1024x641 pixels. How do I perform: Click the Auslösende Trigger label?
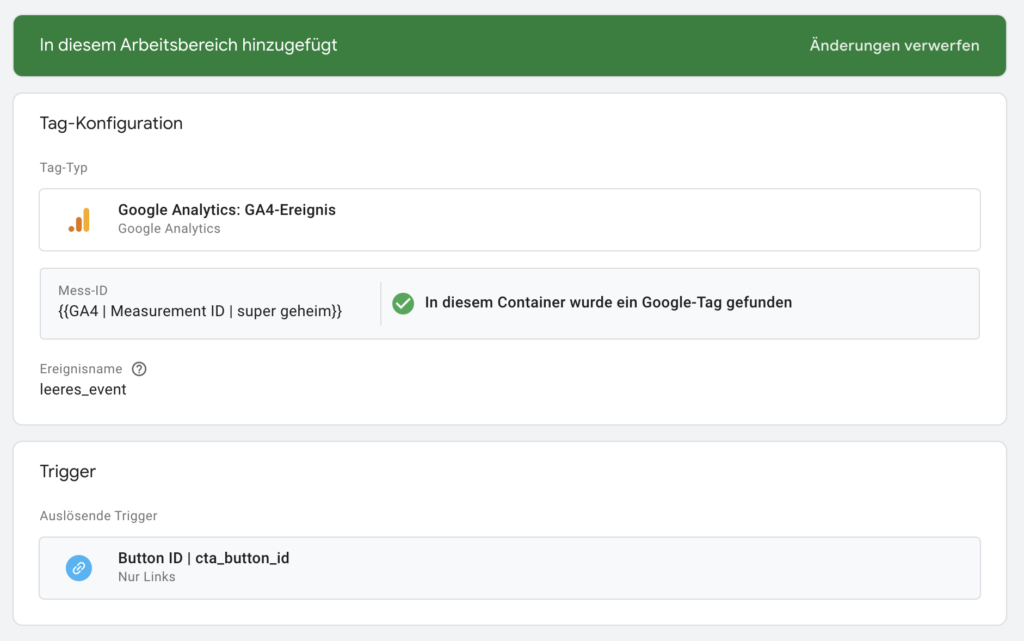click(99, 516)
